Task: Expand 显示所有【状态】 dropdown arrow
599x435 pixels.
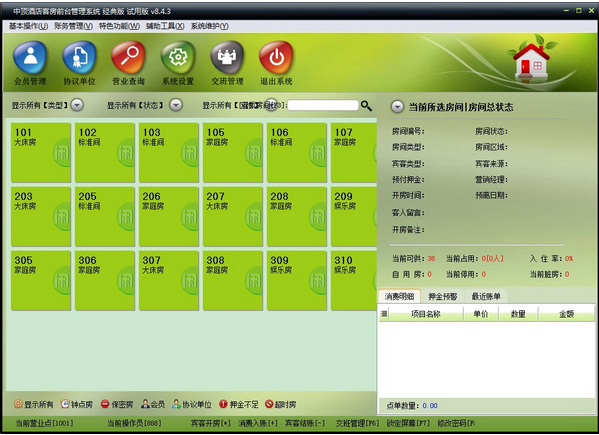Action: (x=176, y=105)
